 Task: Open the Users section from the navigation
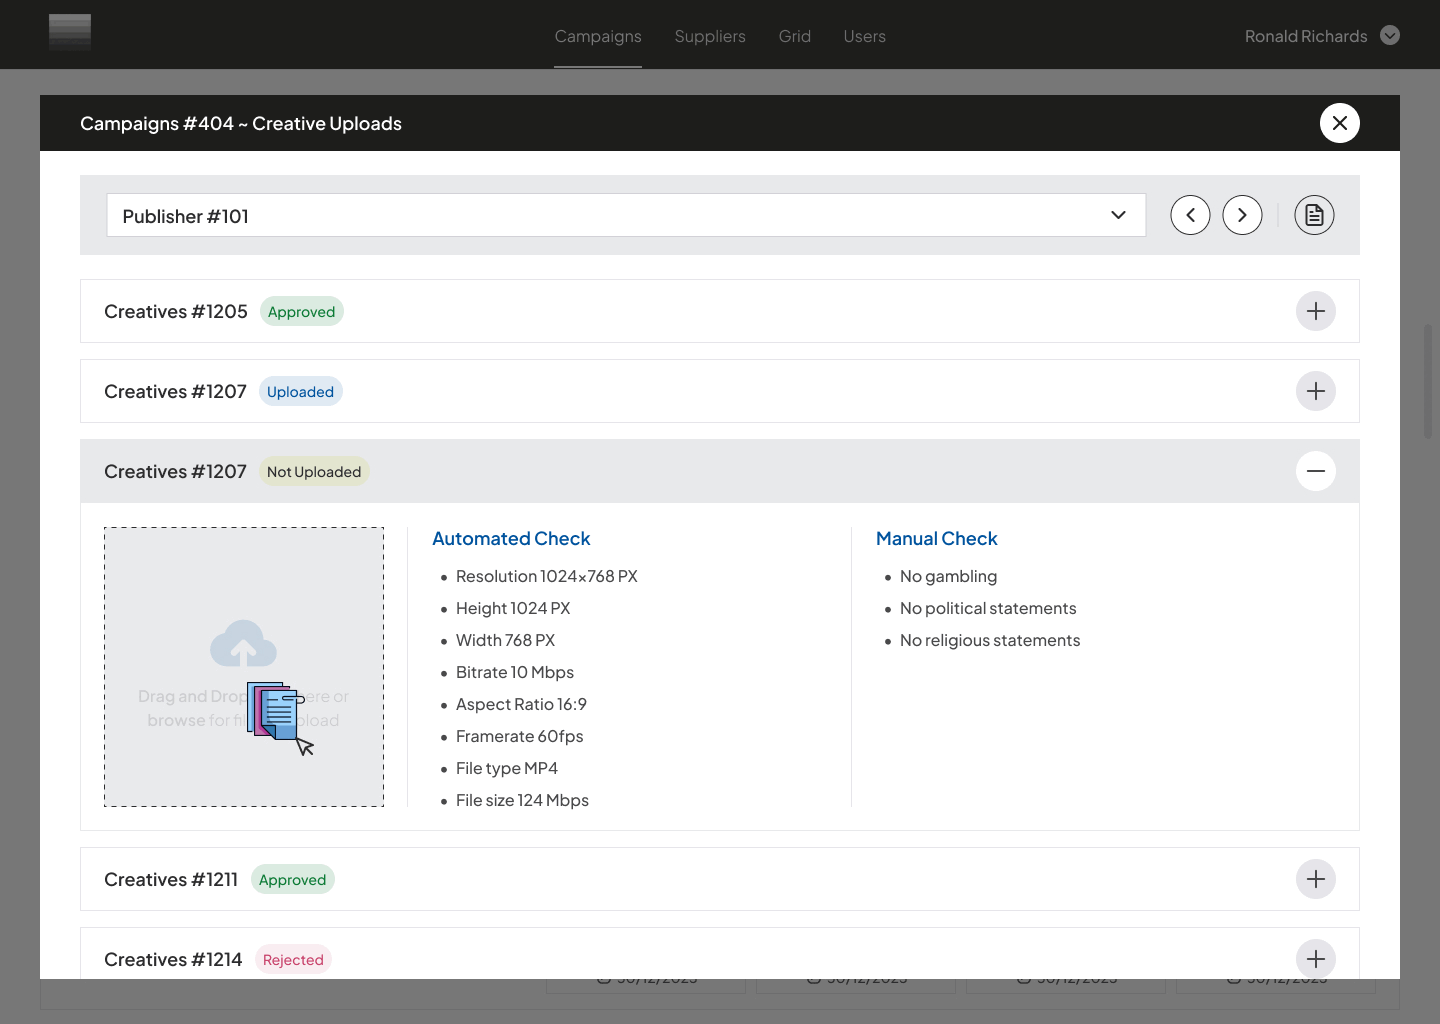click(x=864, y=36)
